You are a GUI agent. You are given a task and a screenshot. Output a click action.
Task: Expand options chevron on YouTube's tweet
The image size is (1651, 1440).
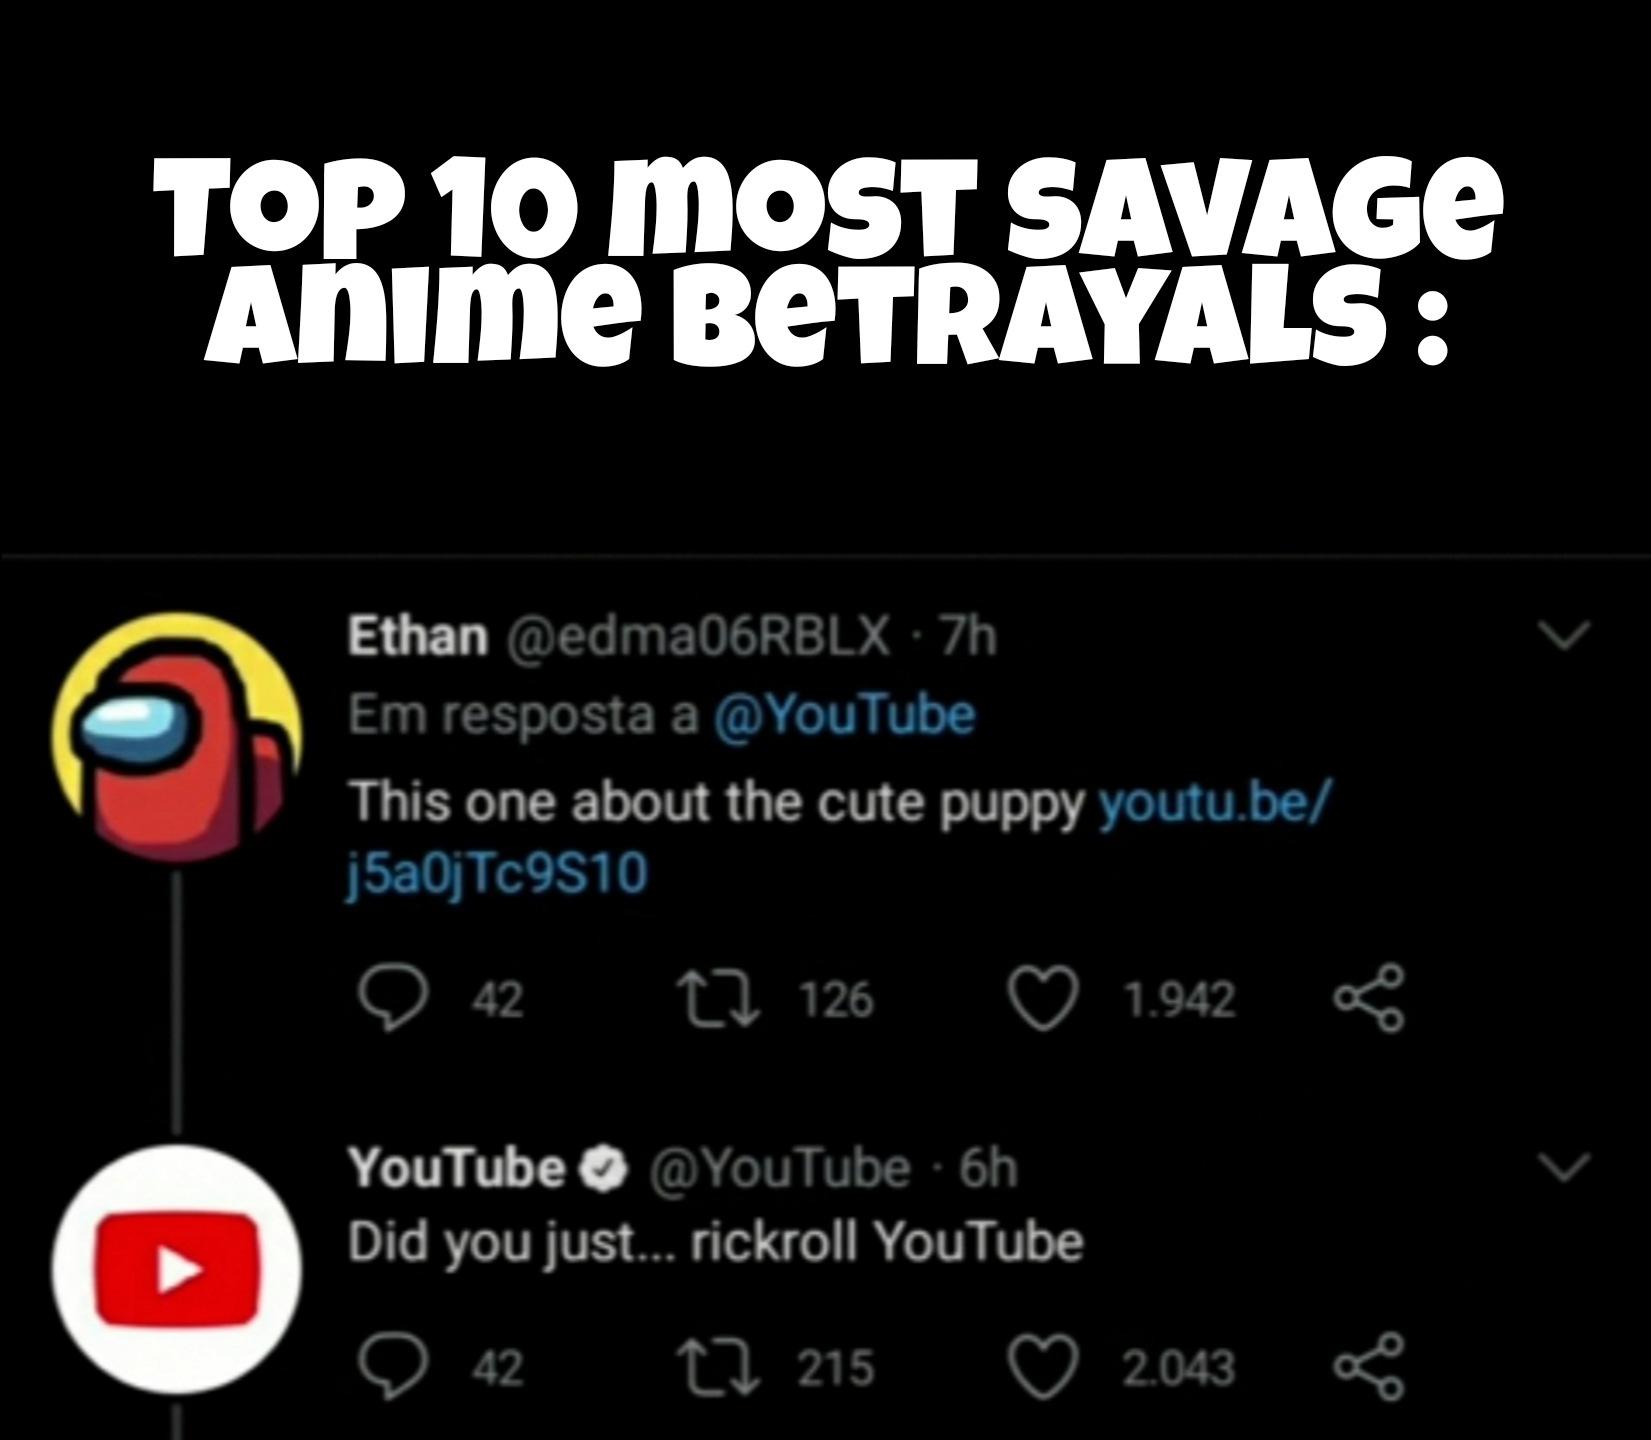click(1563, 1166)
